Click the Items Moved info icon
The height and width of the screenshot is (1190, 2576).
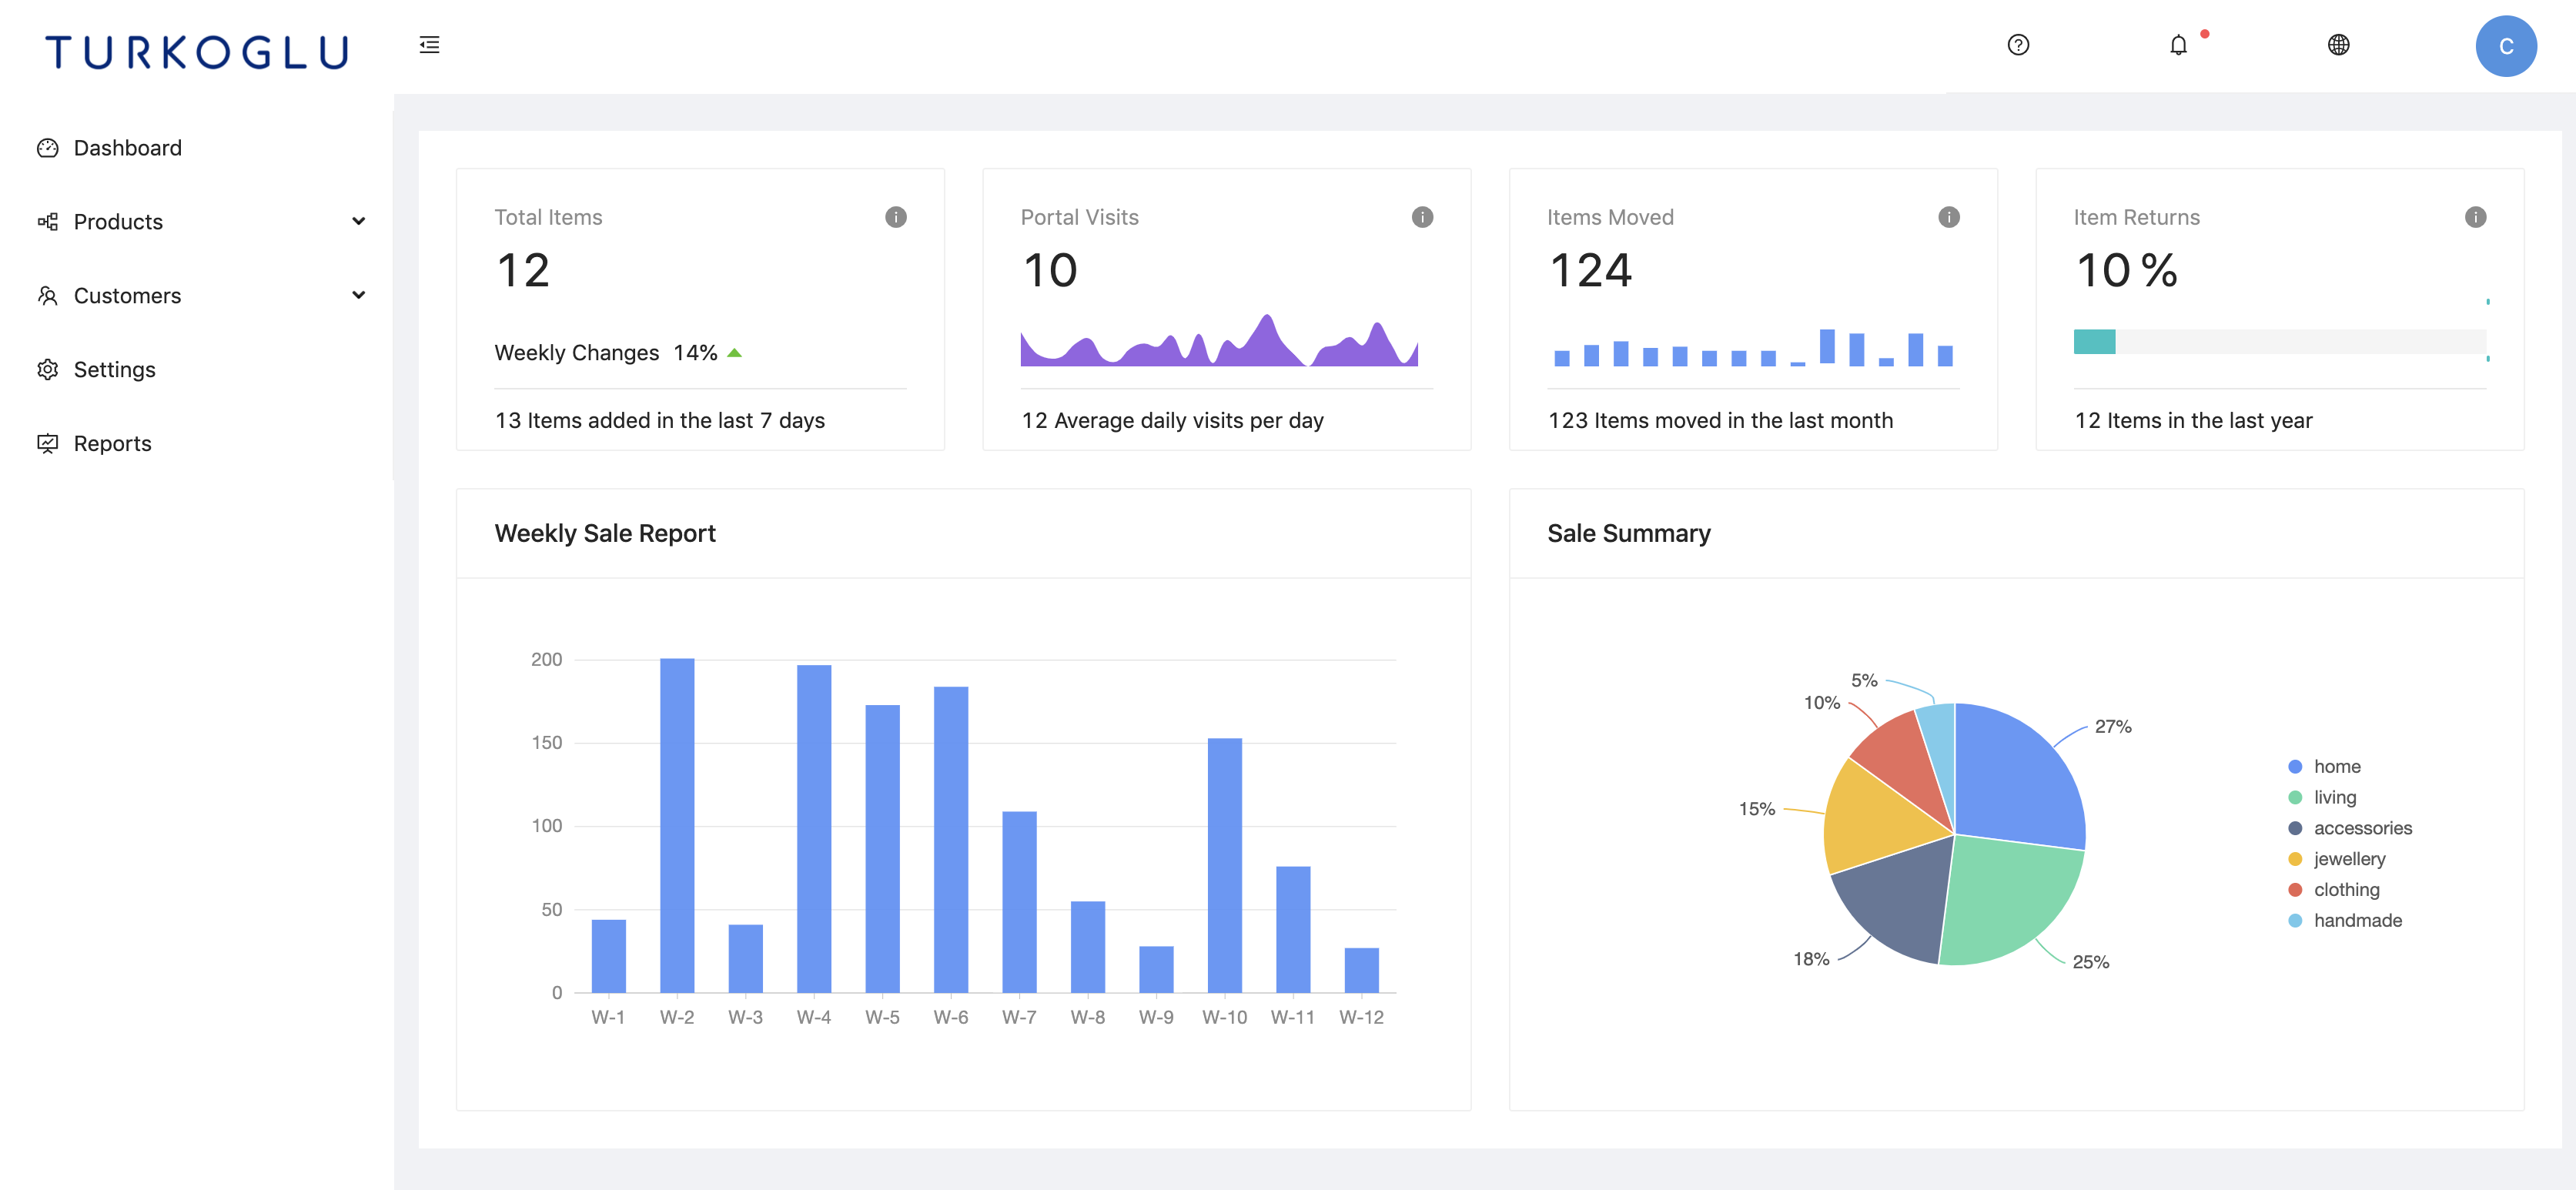tap(1948, 217)
